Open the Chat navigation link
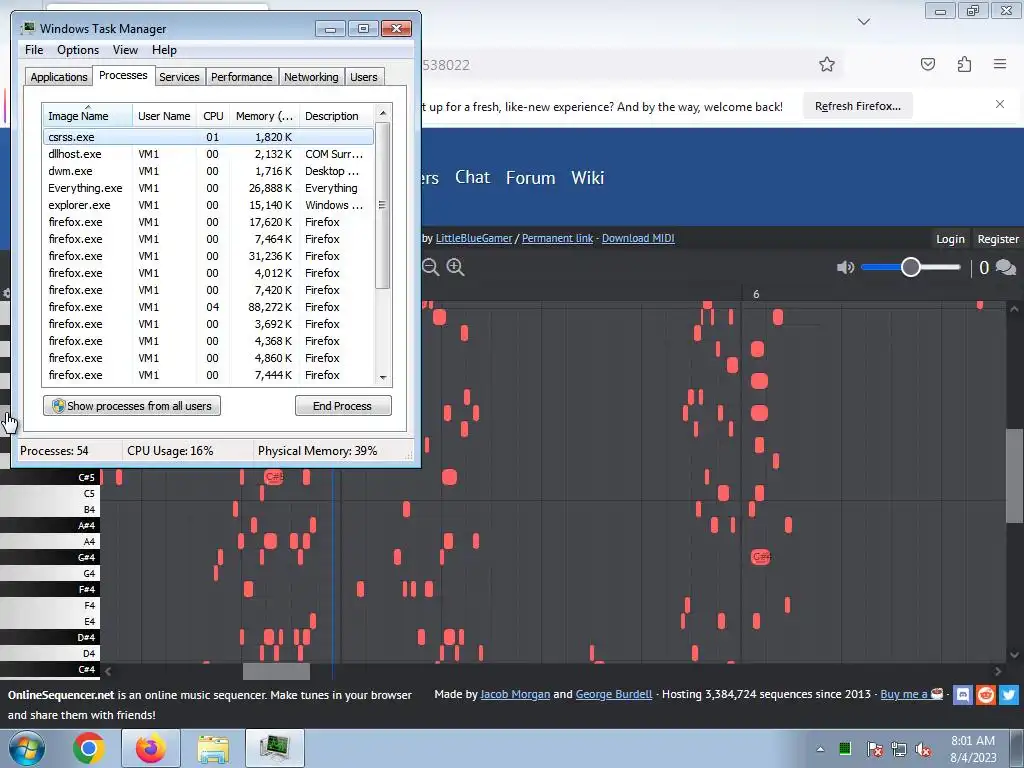This screenshot has height=768, width=1024. click(472, 177)
